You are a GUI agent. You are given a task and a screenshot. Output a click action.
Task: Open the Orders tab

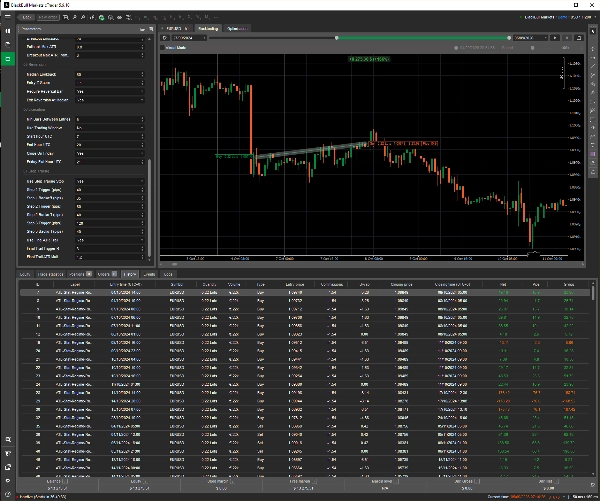107,274
